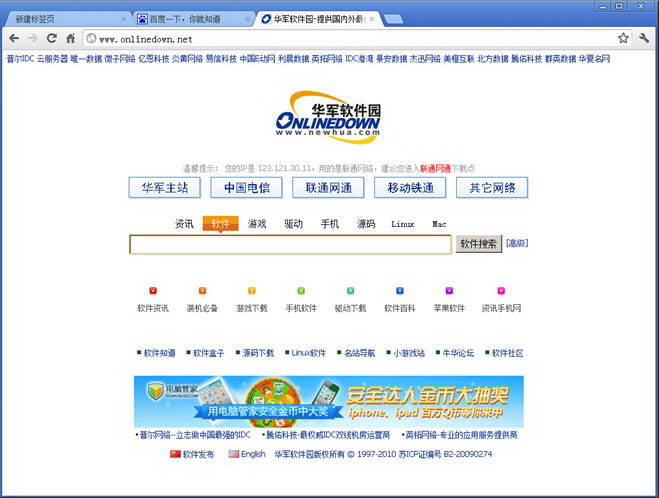Screen dimensions: 659x498
Task: Open the 北方数据 top sponsor link
Action: click(493, 59)
